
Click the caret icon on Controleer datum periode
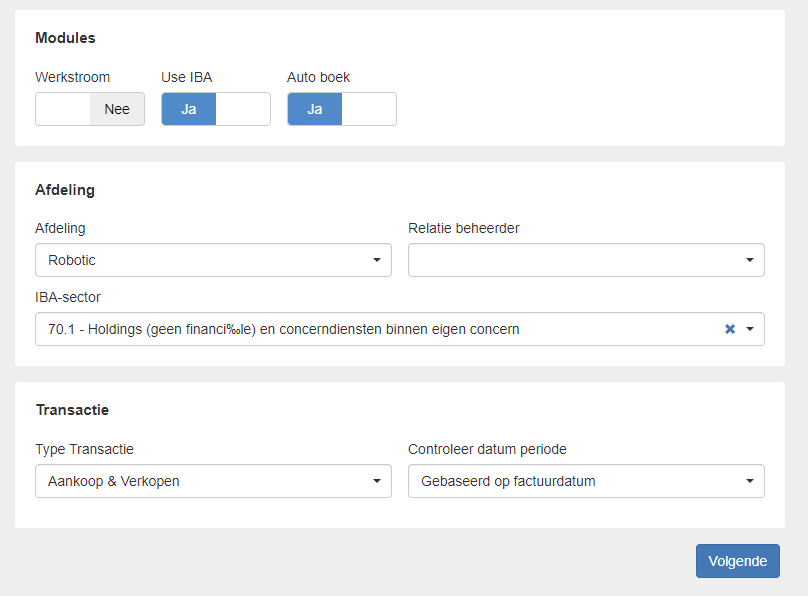(749, 481)
